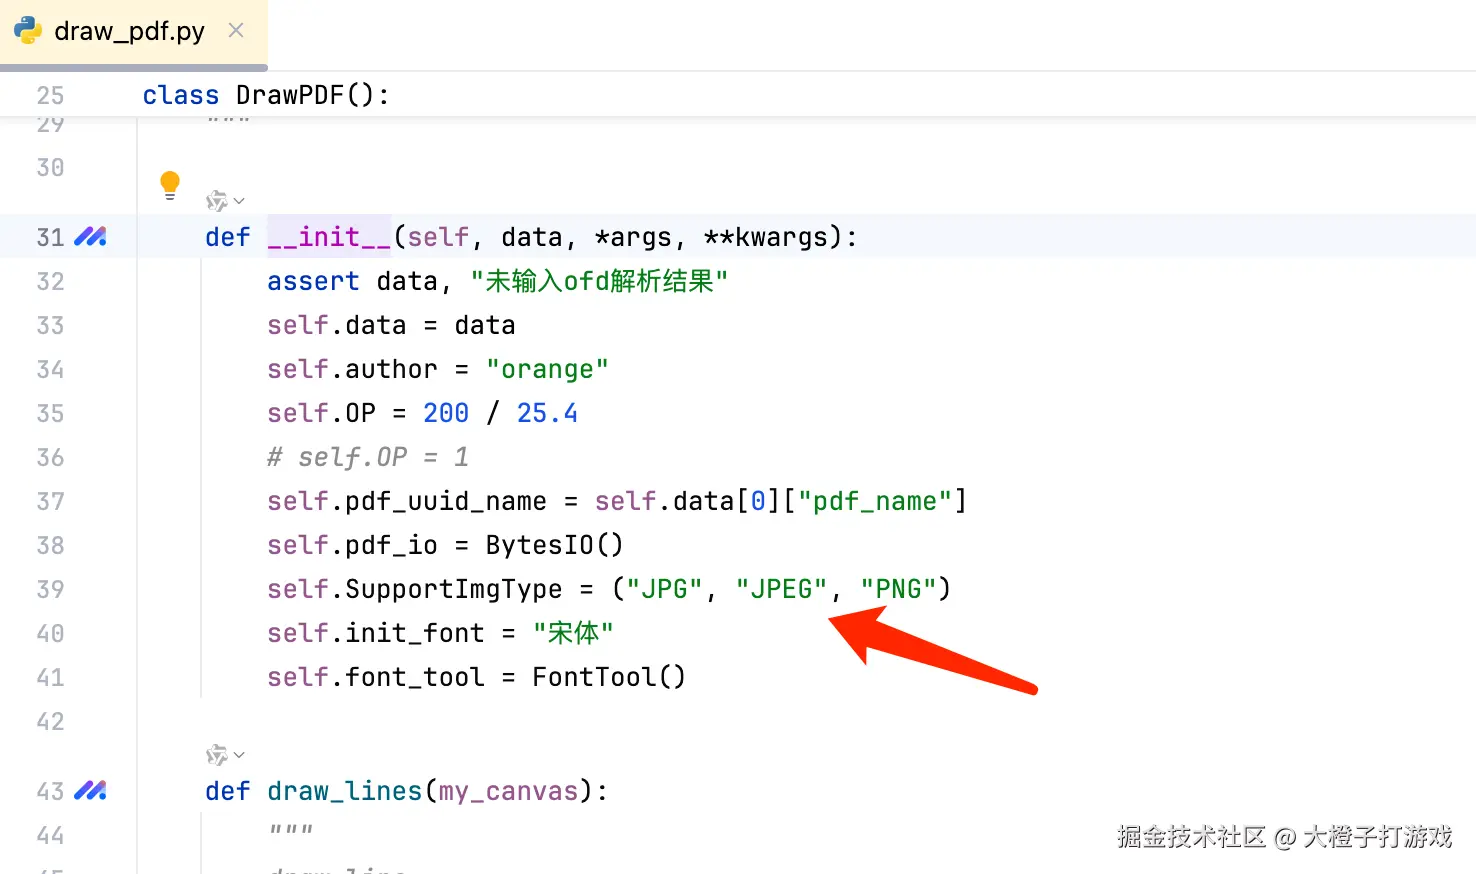This screenshot has width=1476, height=874.
Task: Click the AI assistant icon above draw_lines
Action: (216, 755)
